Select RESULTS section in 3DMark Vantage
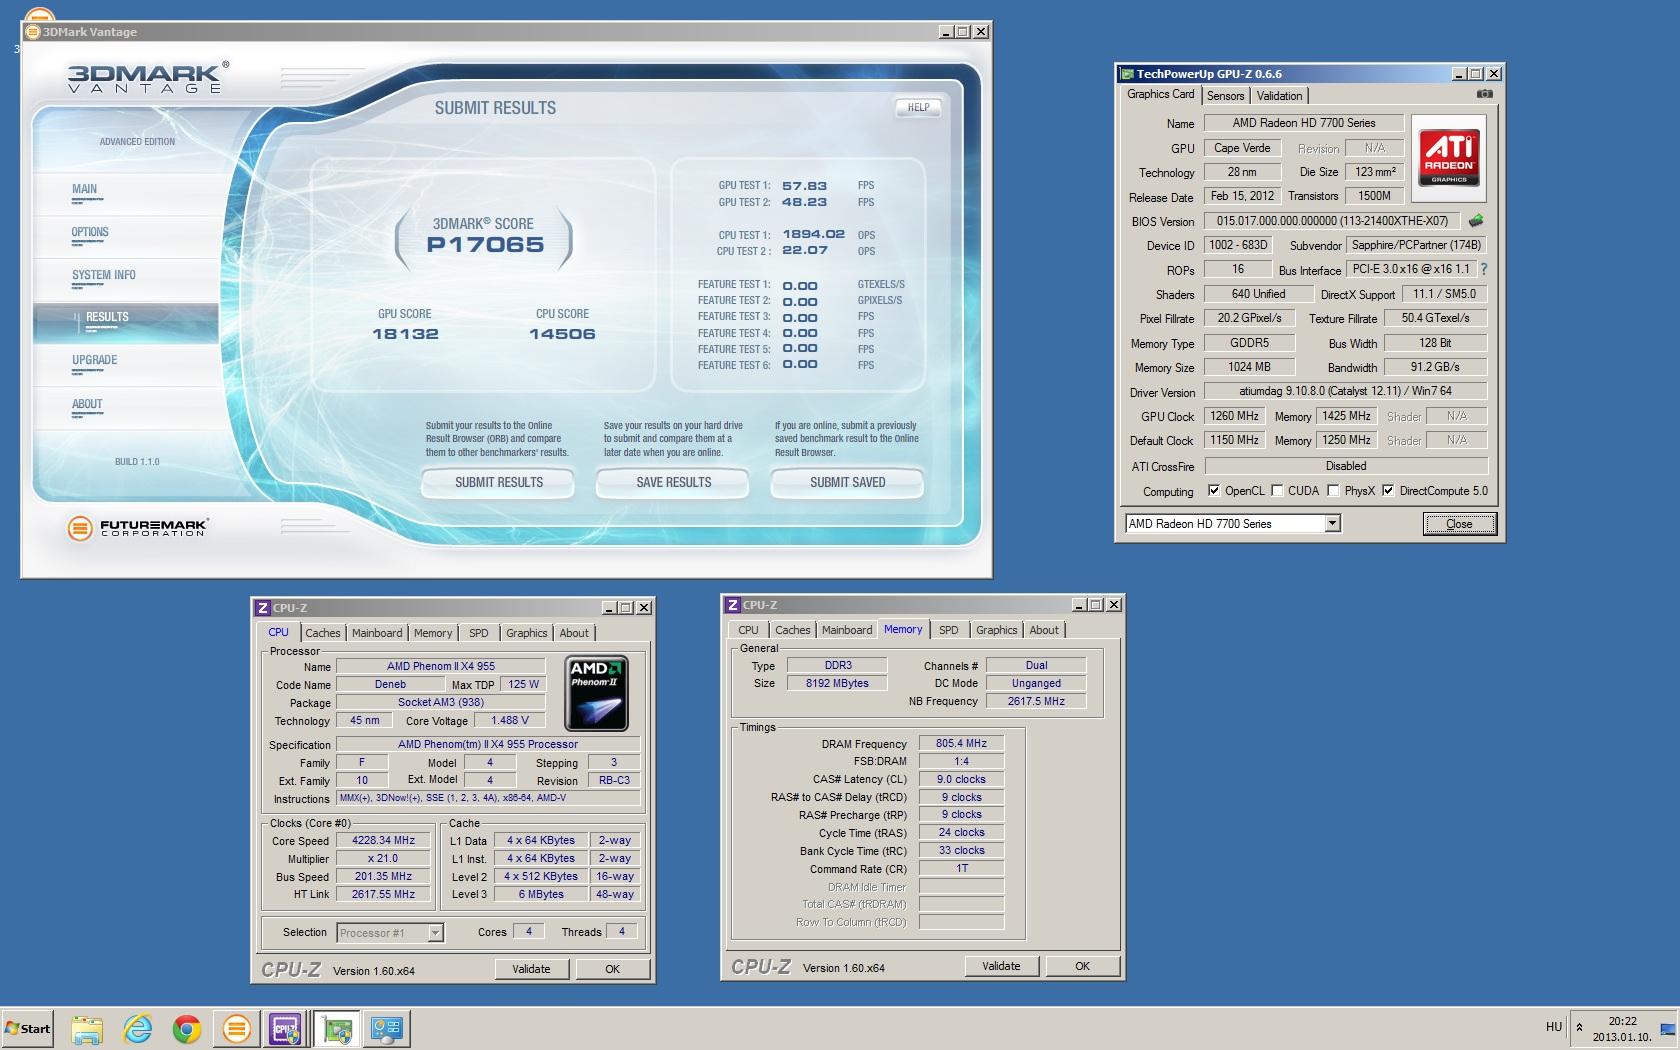1680x1050 pixels. [x=125, y=322]
